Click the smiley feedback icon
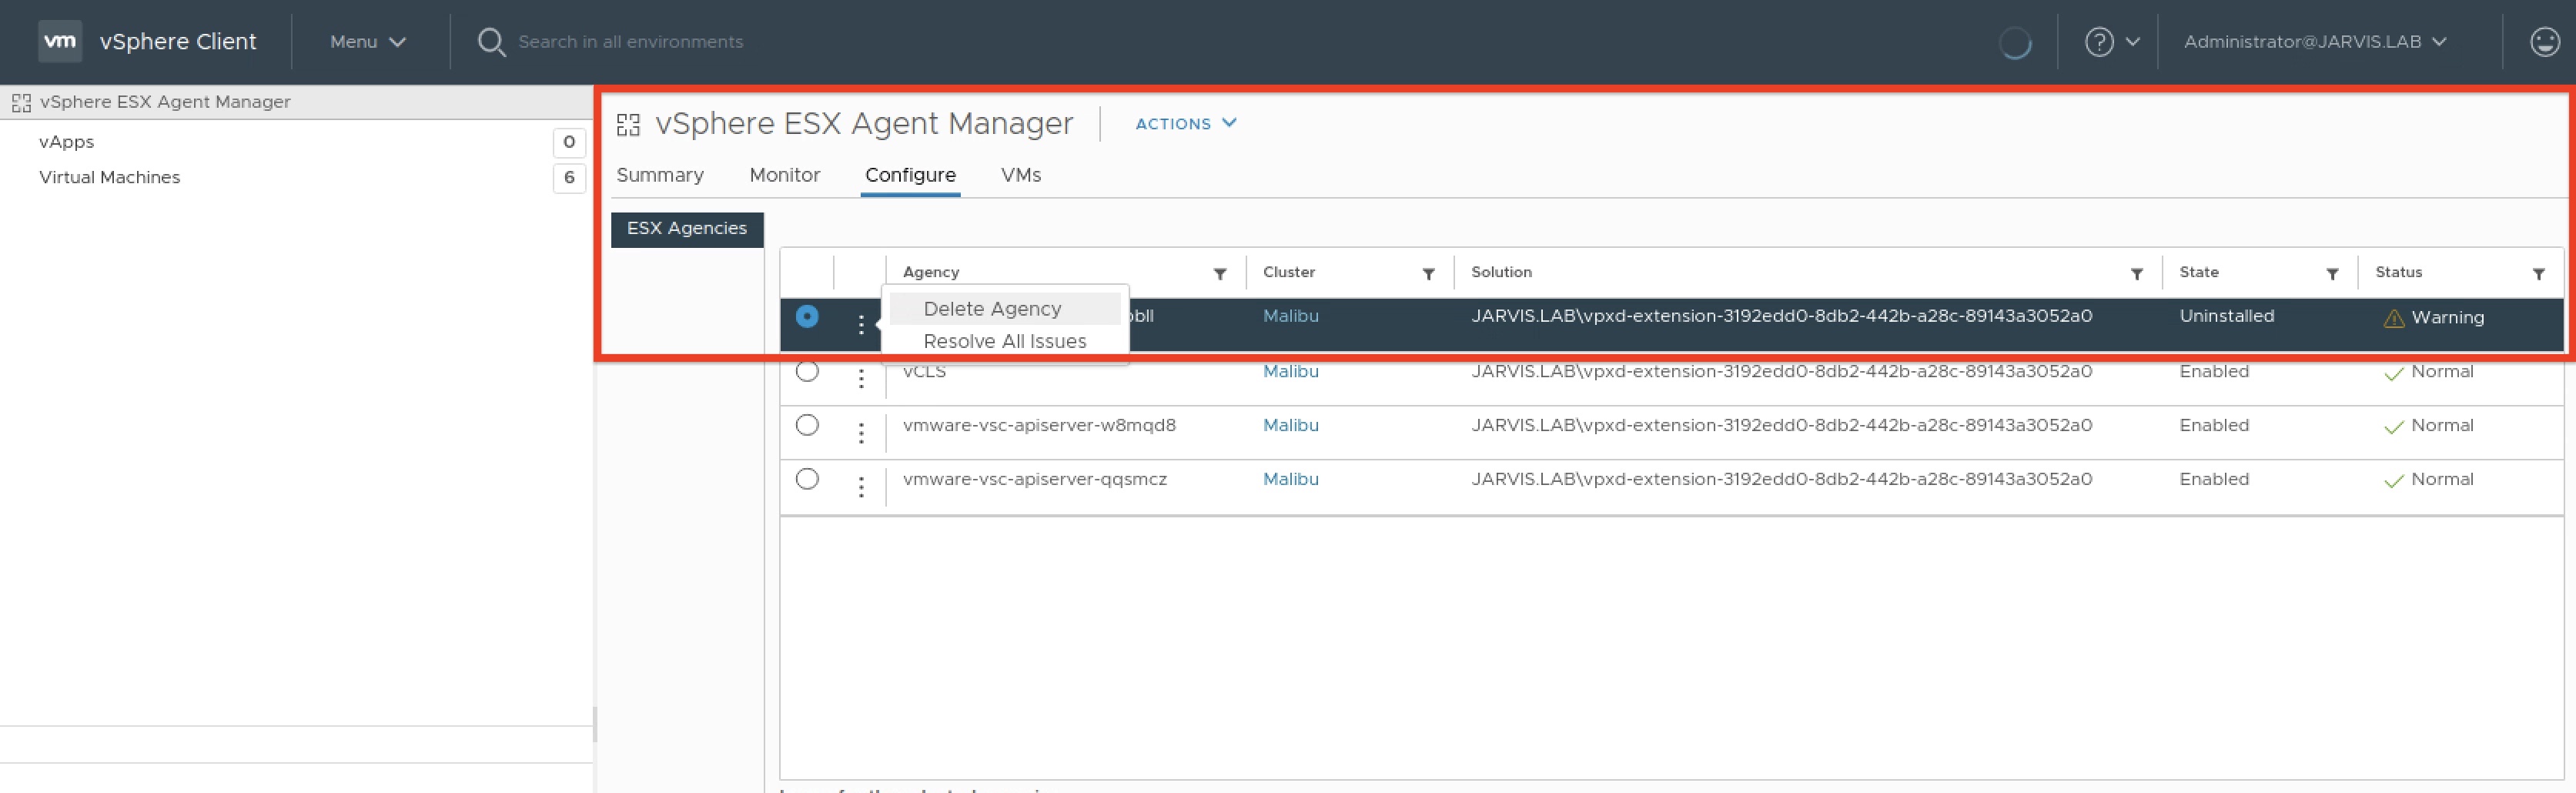 pyautogui.click(x=2544, y=42)
